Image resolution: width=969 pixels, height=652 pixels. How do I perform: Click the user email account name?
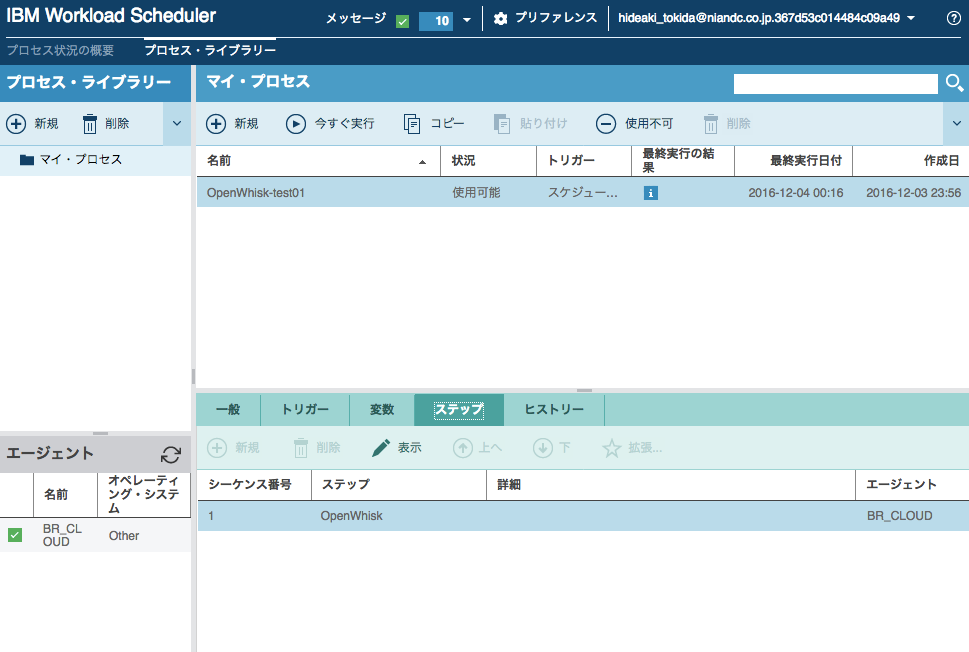[x=759, y=19]
